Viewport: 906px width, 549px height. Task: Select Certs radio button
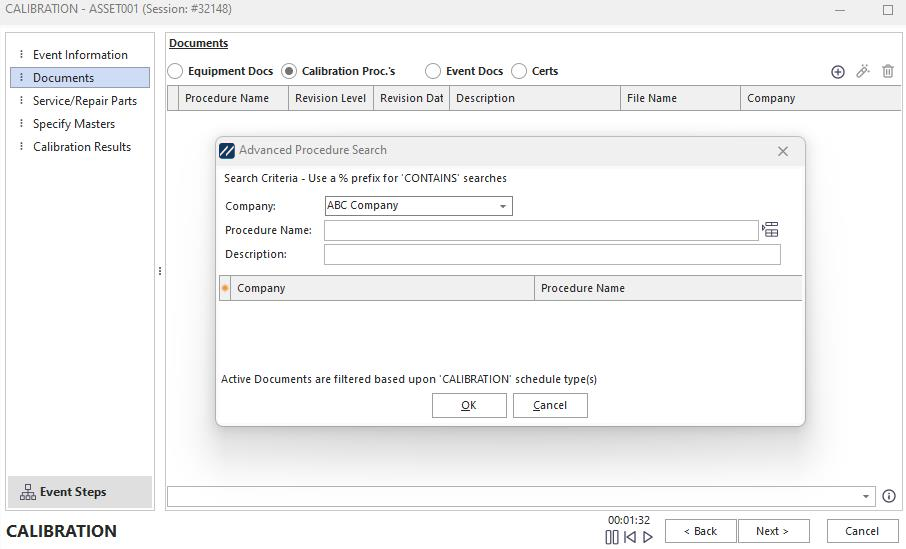pyautogui.click(x=519, y=71)
